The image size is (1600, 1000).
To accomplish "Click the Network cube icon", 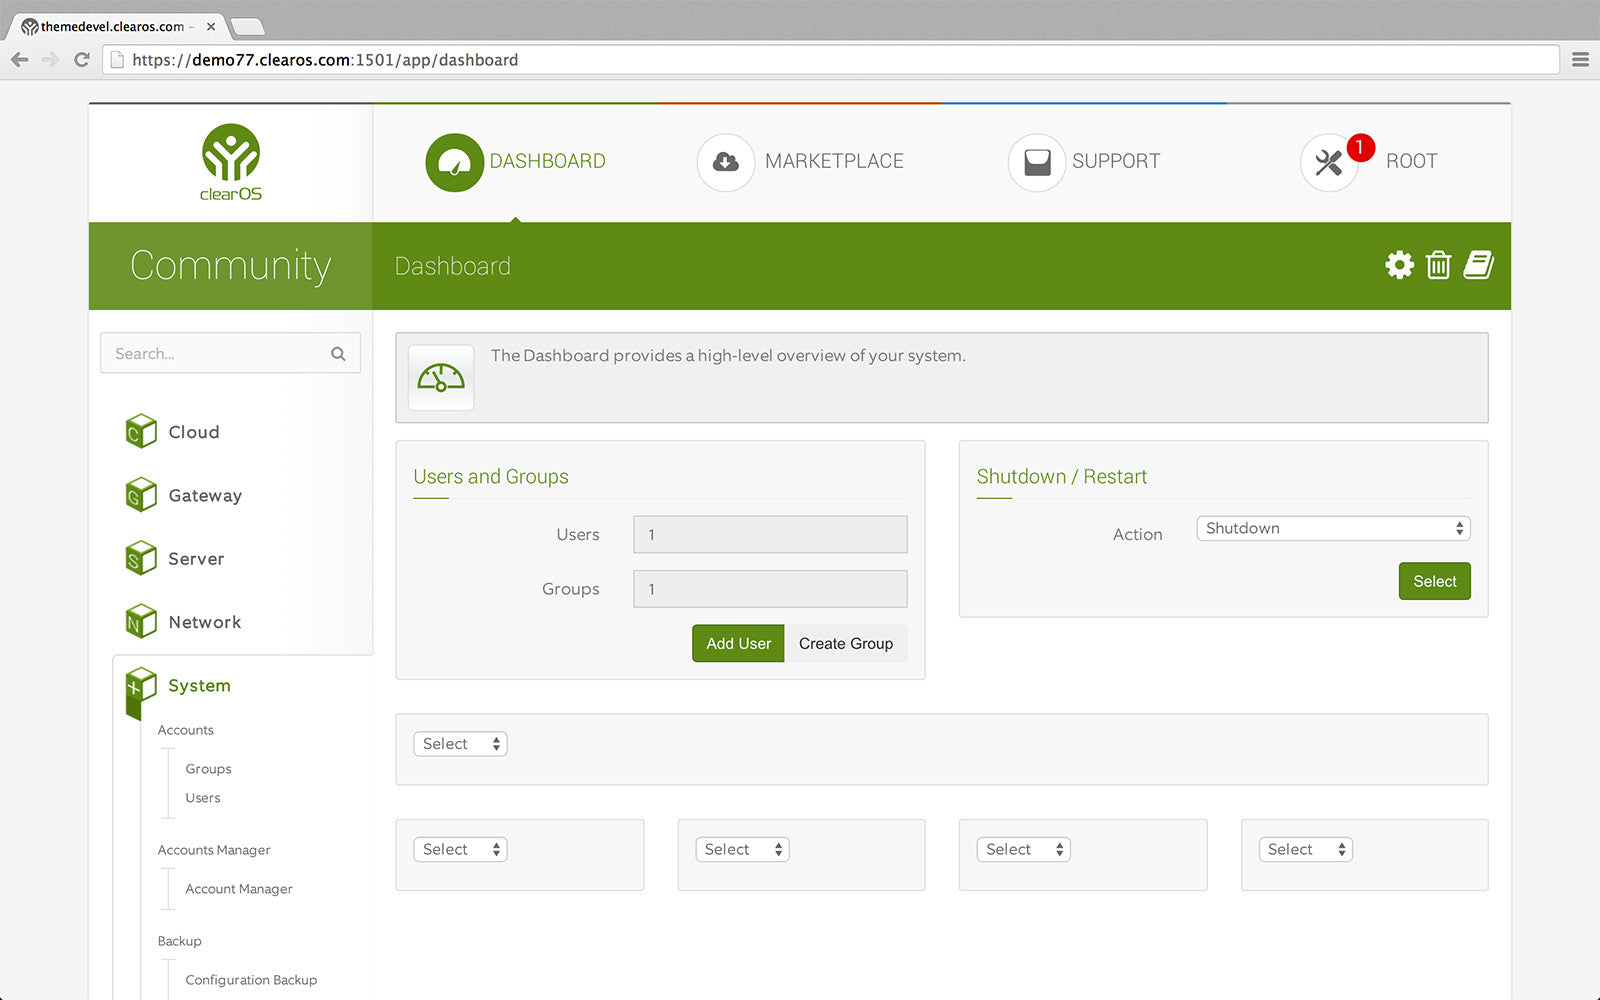I will pyautogui.click(x=141, y=621).
